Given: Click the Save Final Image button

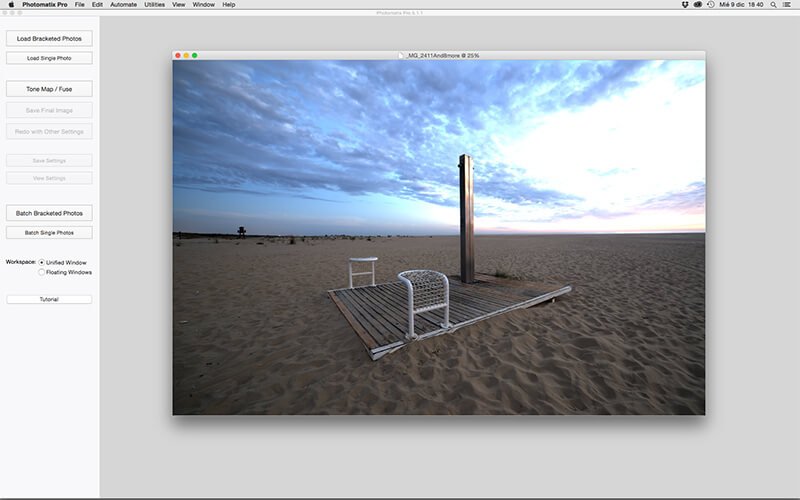Looking at the screenshot, I should tap(49, 110).
